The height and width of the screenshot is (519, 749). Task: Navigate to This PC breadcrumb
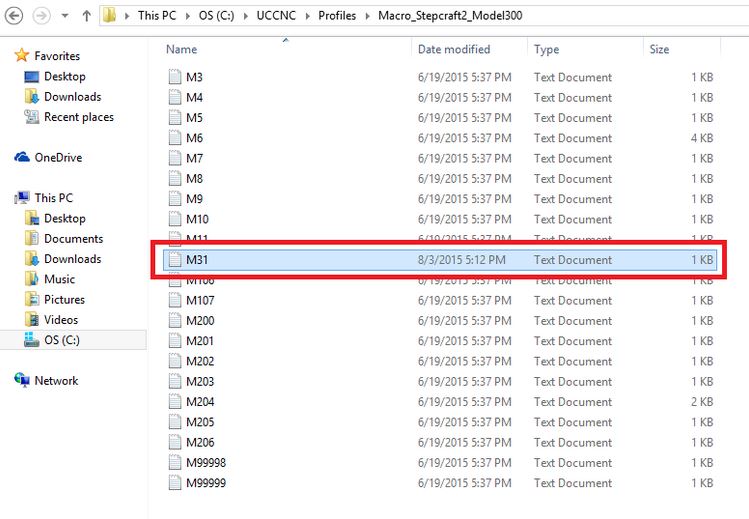(x=161, y=16)
